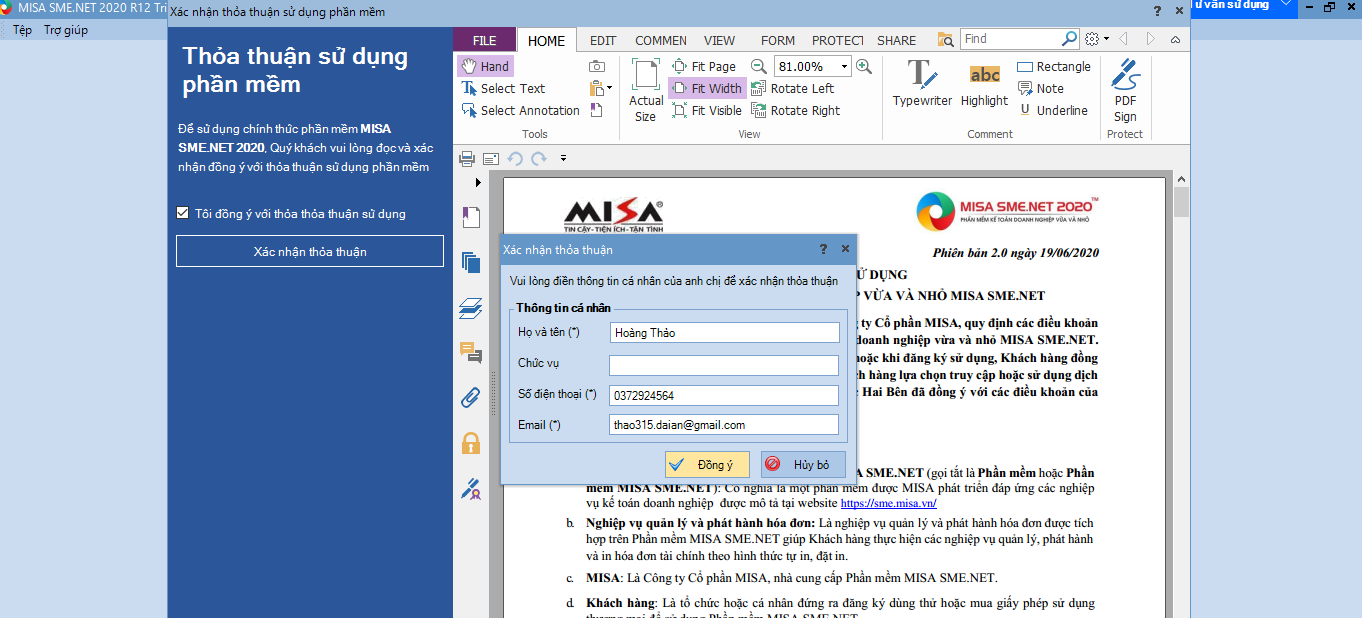The image size is (1362, 618).
Task: Open the digital signatures panel
Action: (x=470, y=488)
